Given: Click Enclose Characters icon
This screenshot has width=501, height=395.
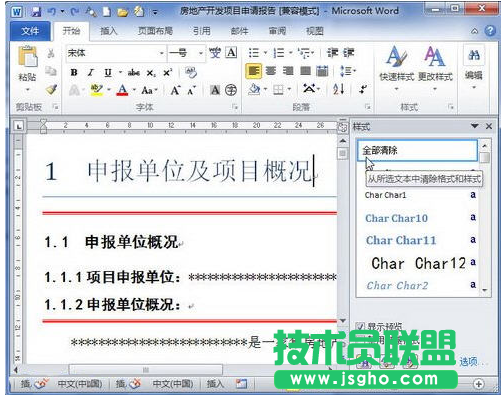Looking at the screenshot, I should tap(231, 90).
